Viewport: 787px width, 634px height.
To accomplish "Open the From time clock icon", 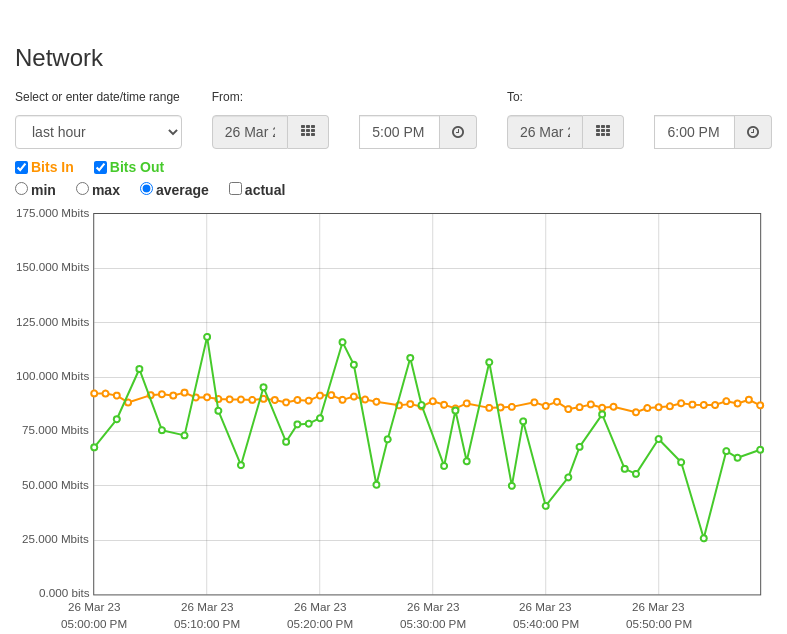I will point(458,132).
